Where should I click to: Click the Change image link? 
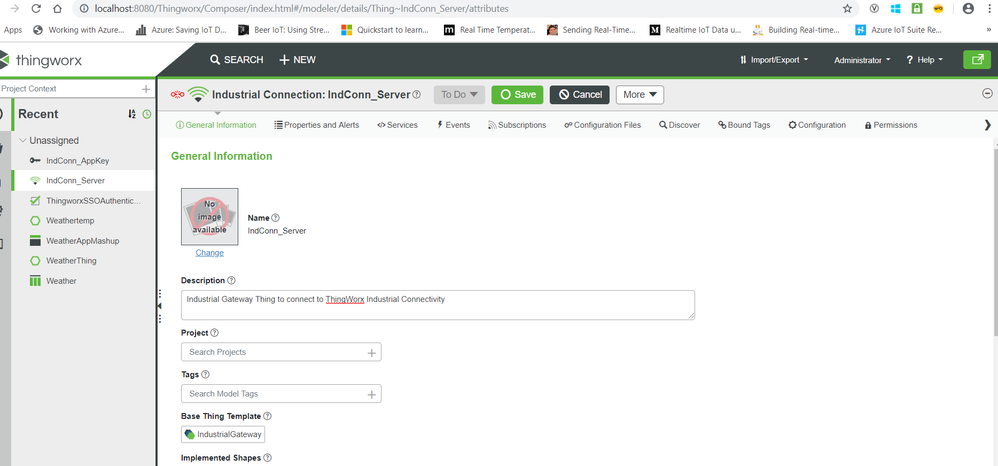click(209, 253)
